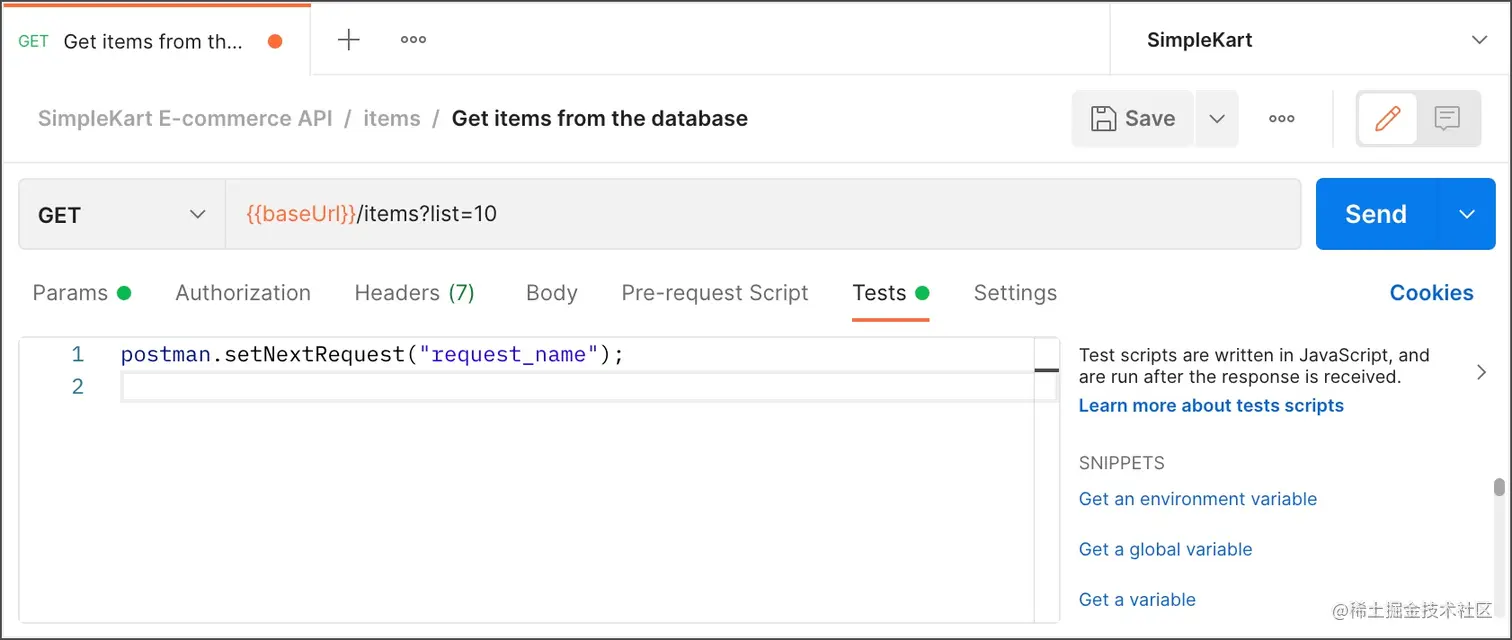This screenshot has width=1512, height=640.
Task: Open tab options three-dot menu
Action: [413, 40]
